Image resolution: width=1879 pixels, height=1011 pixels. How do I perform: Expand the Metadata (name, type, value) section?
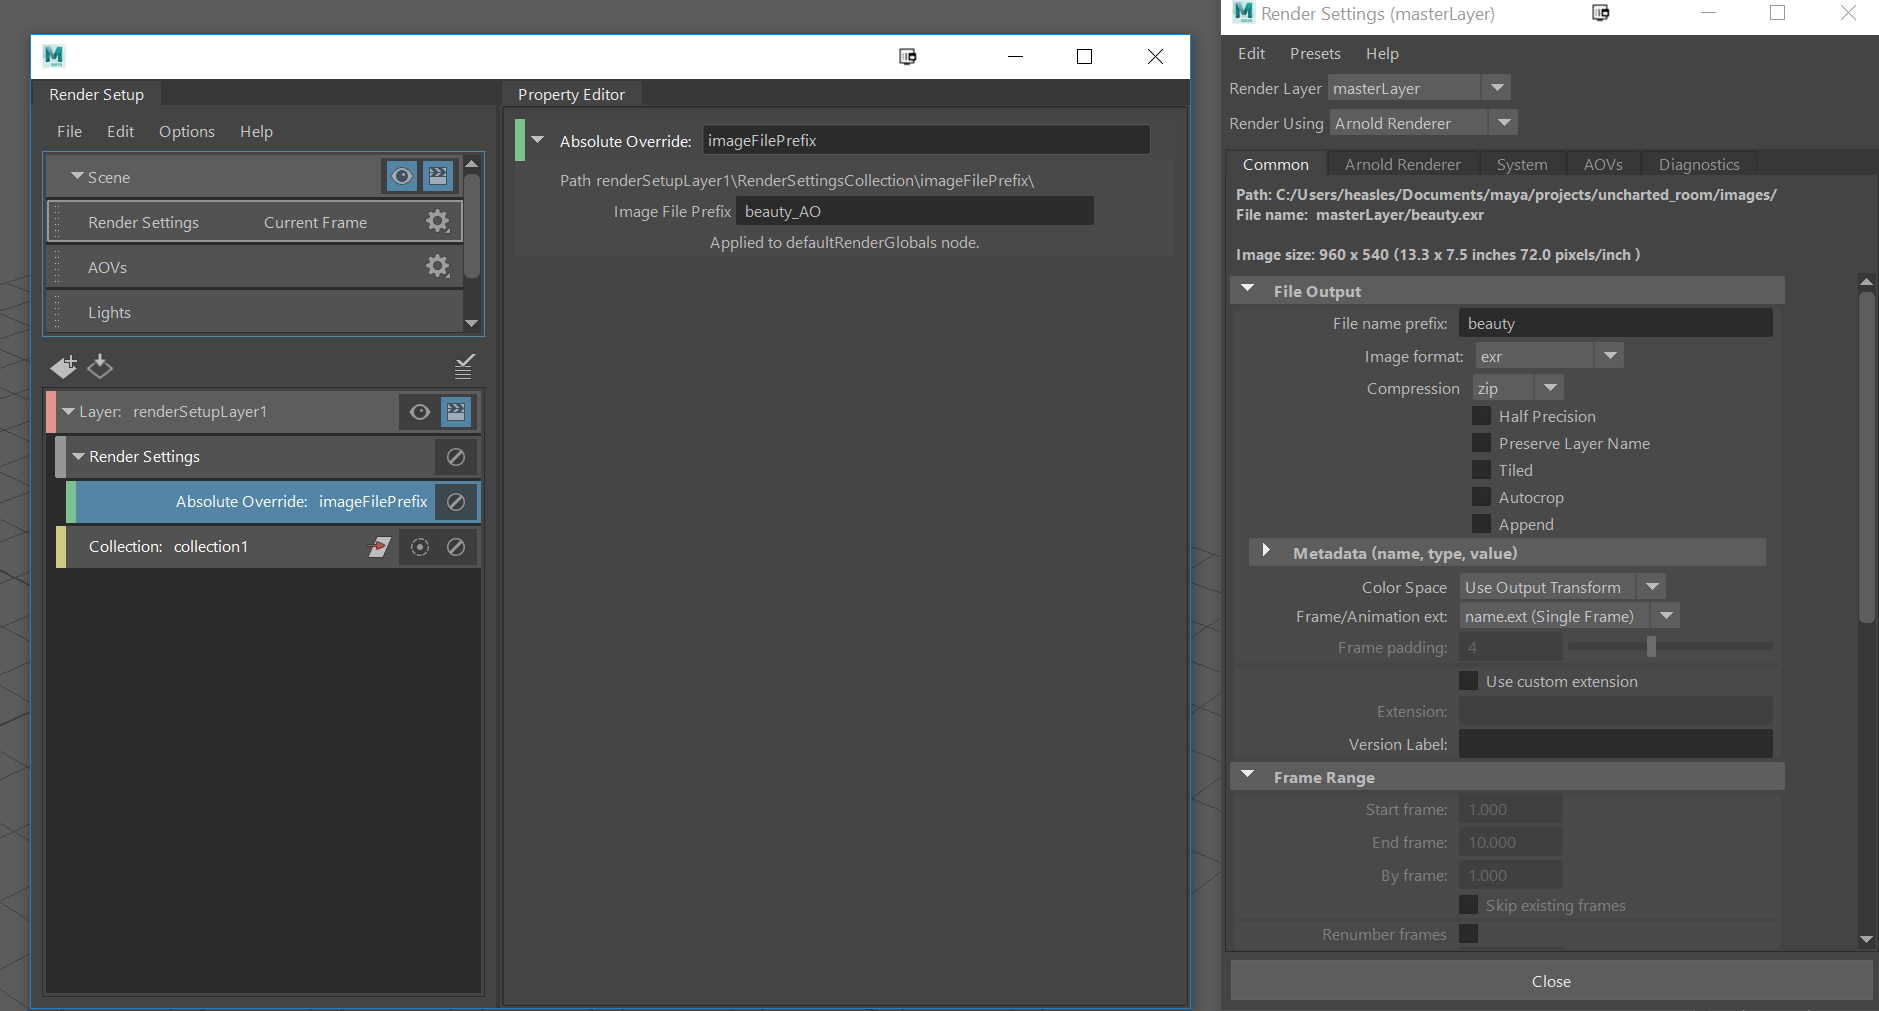[x=1266, y=552]
